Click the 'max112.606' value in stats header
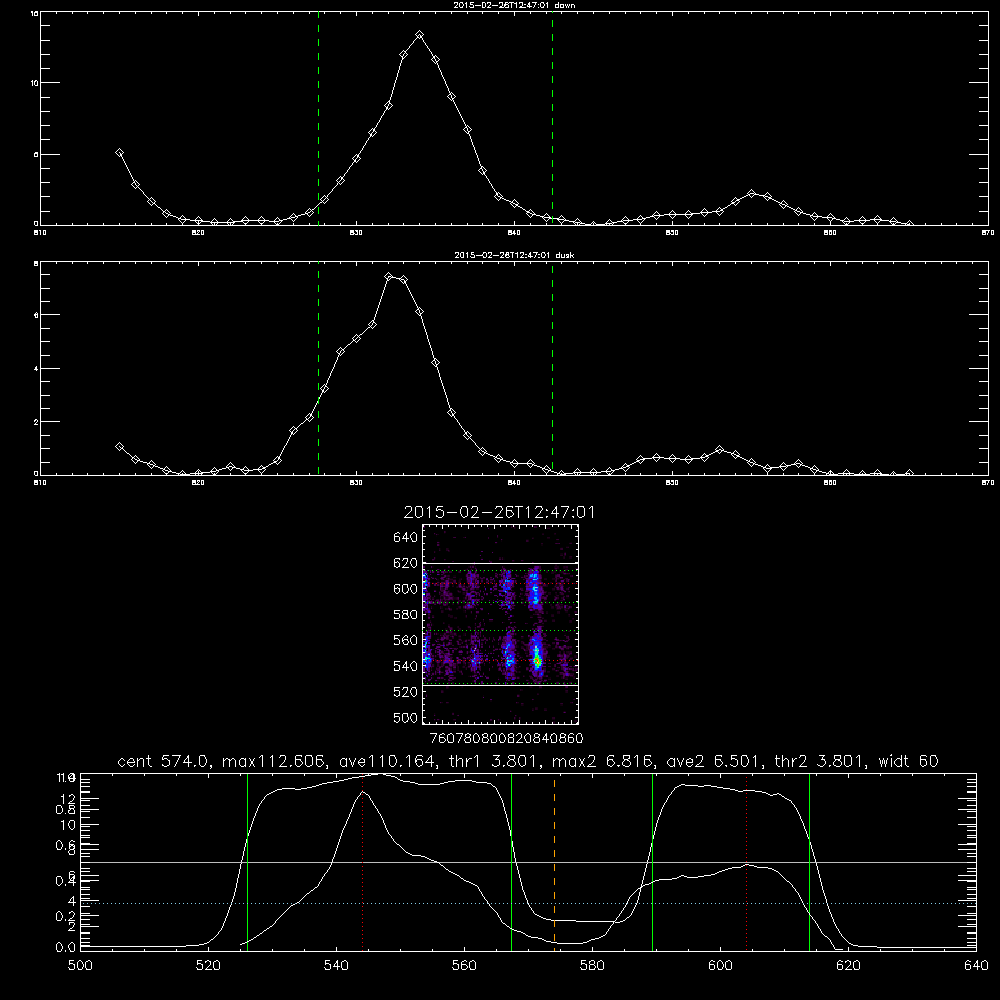The height and width of the screenshot is (1000, 1000). point(276,761)
